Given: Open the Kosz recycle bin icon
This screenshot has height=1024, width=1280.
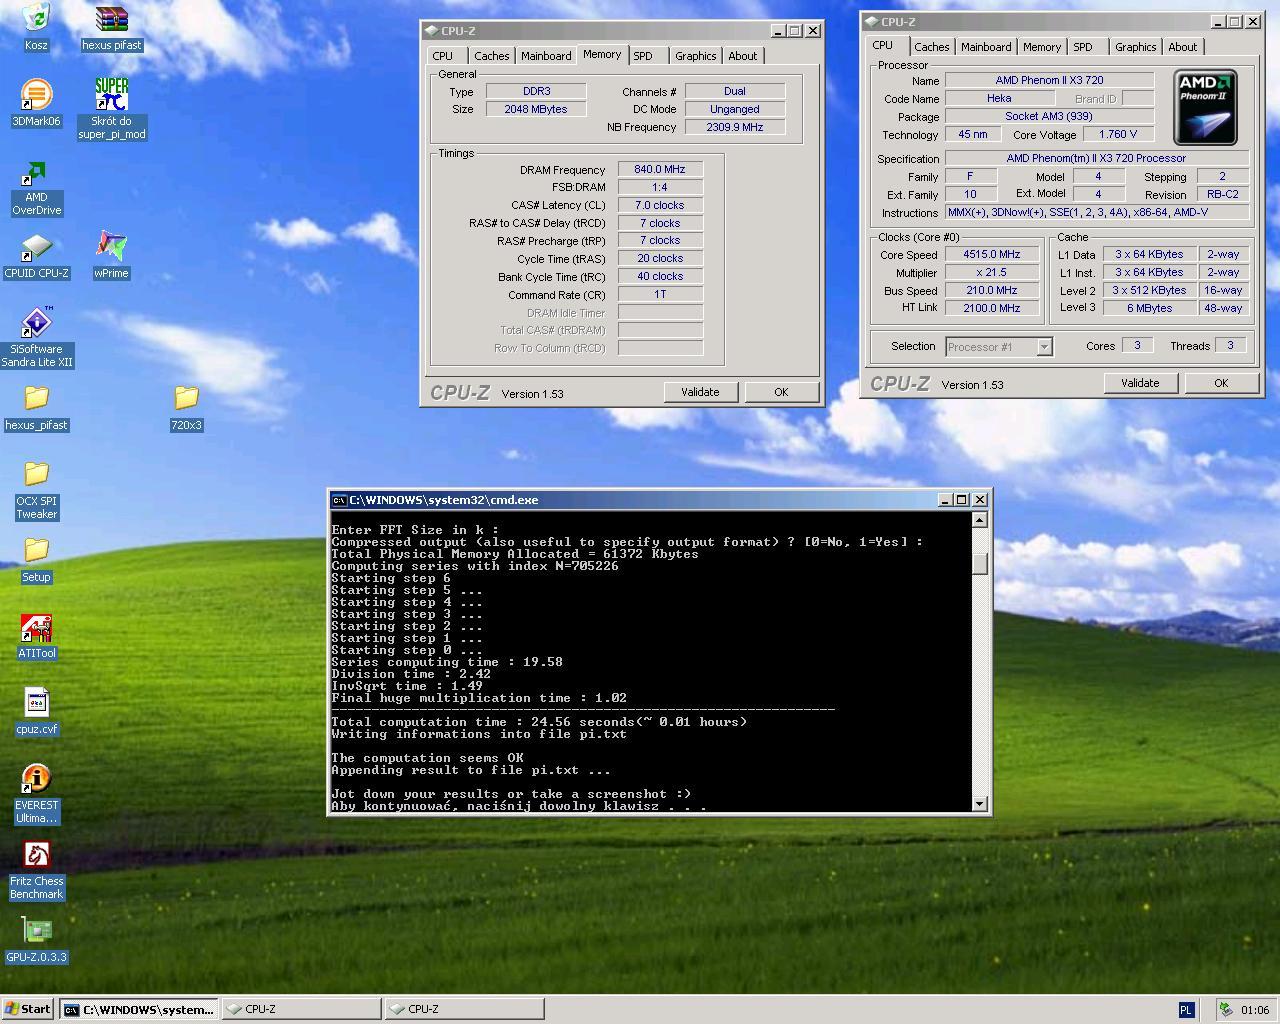Looking at the screenshot, I should [x=36, y=18].
